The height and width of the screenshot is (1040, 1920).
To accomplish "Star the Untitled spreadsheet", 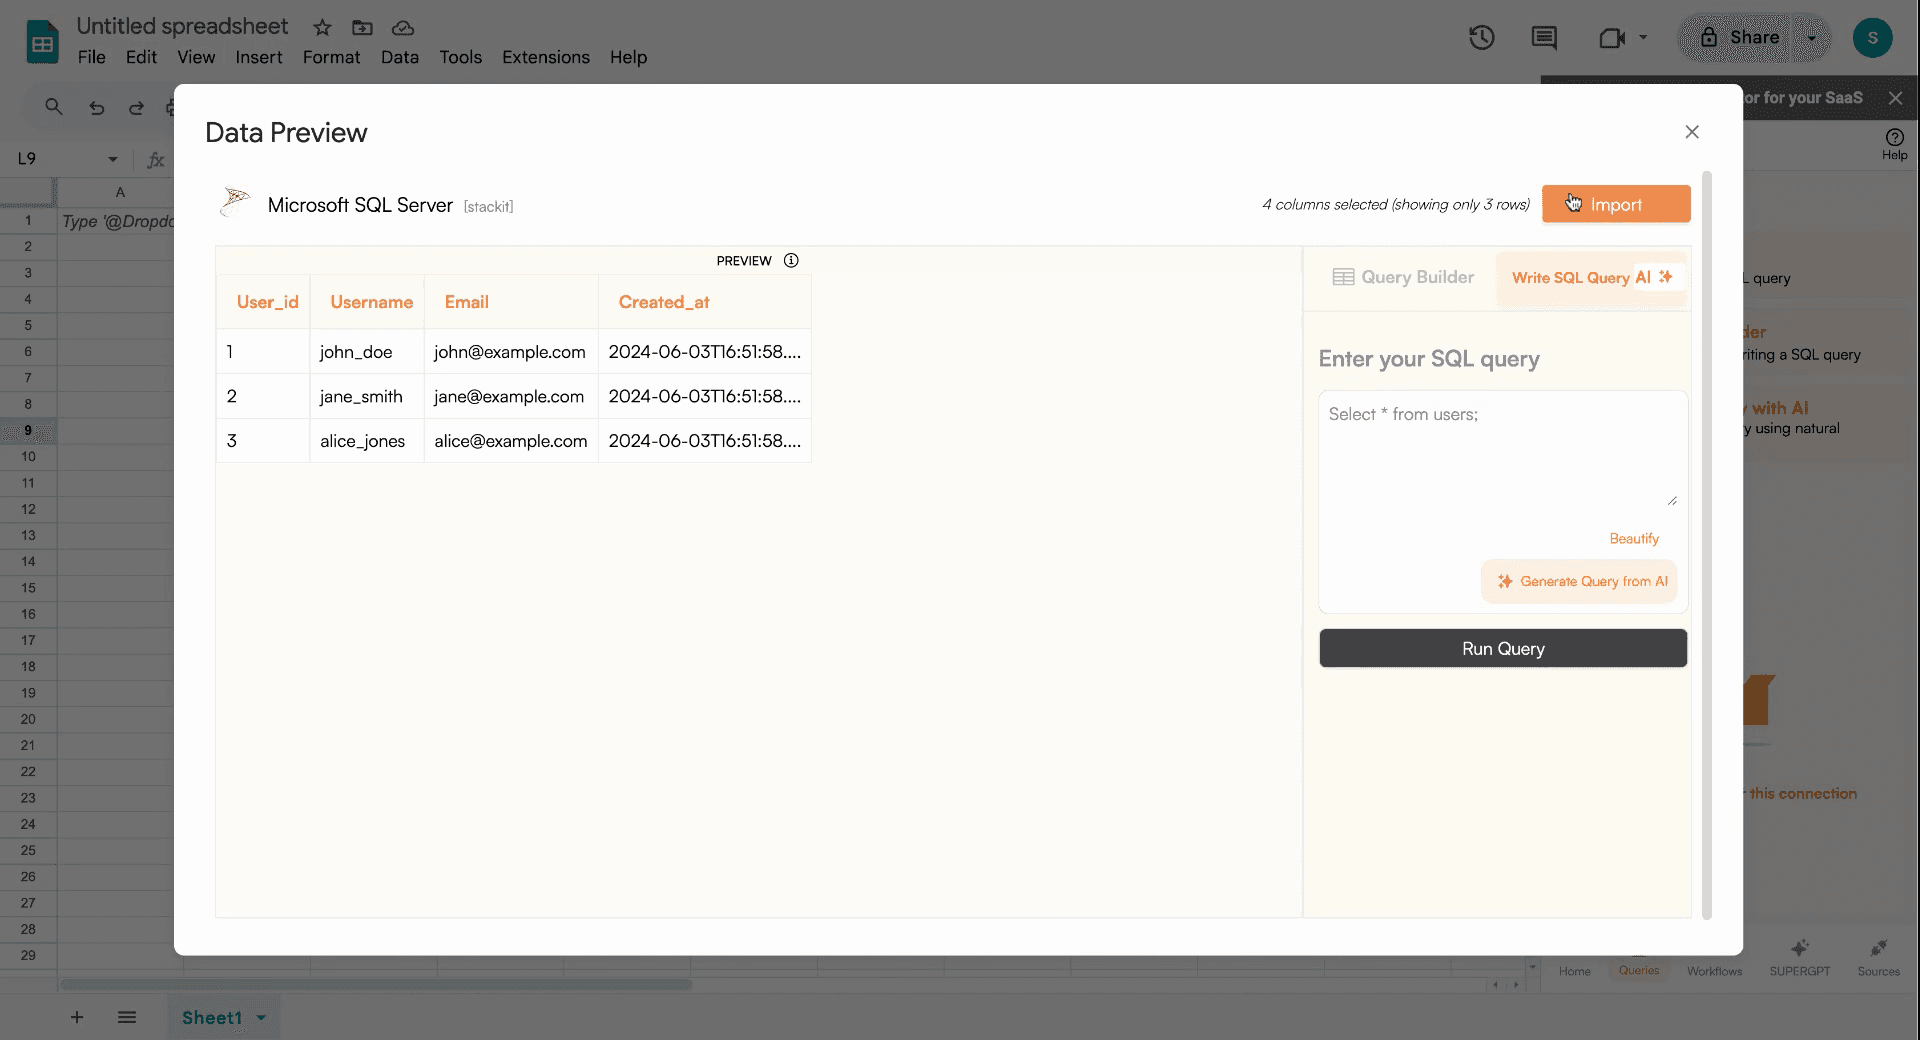I will pos(322,28).
